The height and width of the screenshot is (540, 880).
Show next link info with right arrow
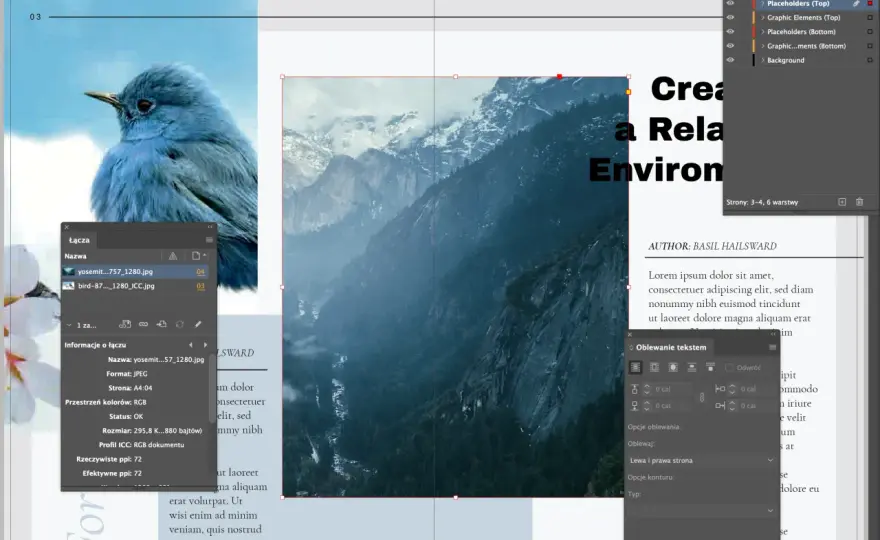click(205, 345)
